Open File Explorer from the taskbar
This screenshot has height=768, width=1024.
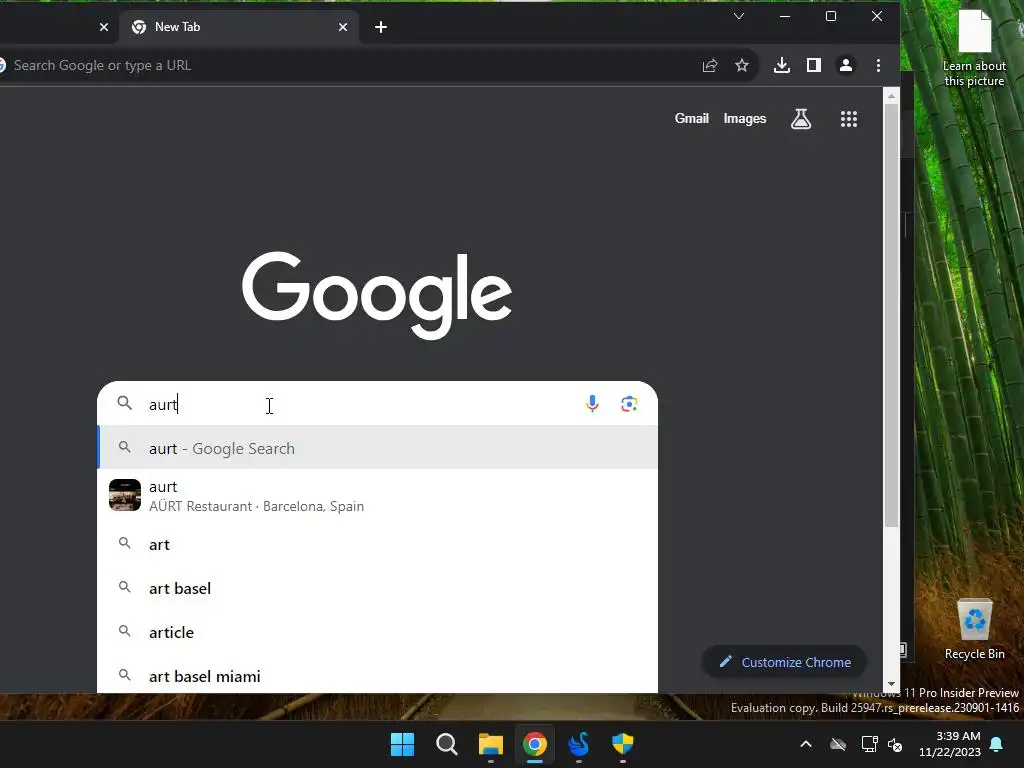[x=490, y=744]
